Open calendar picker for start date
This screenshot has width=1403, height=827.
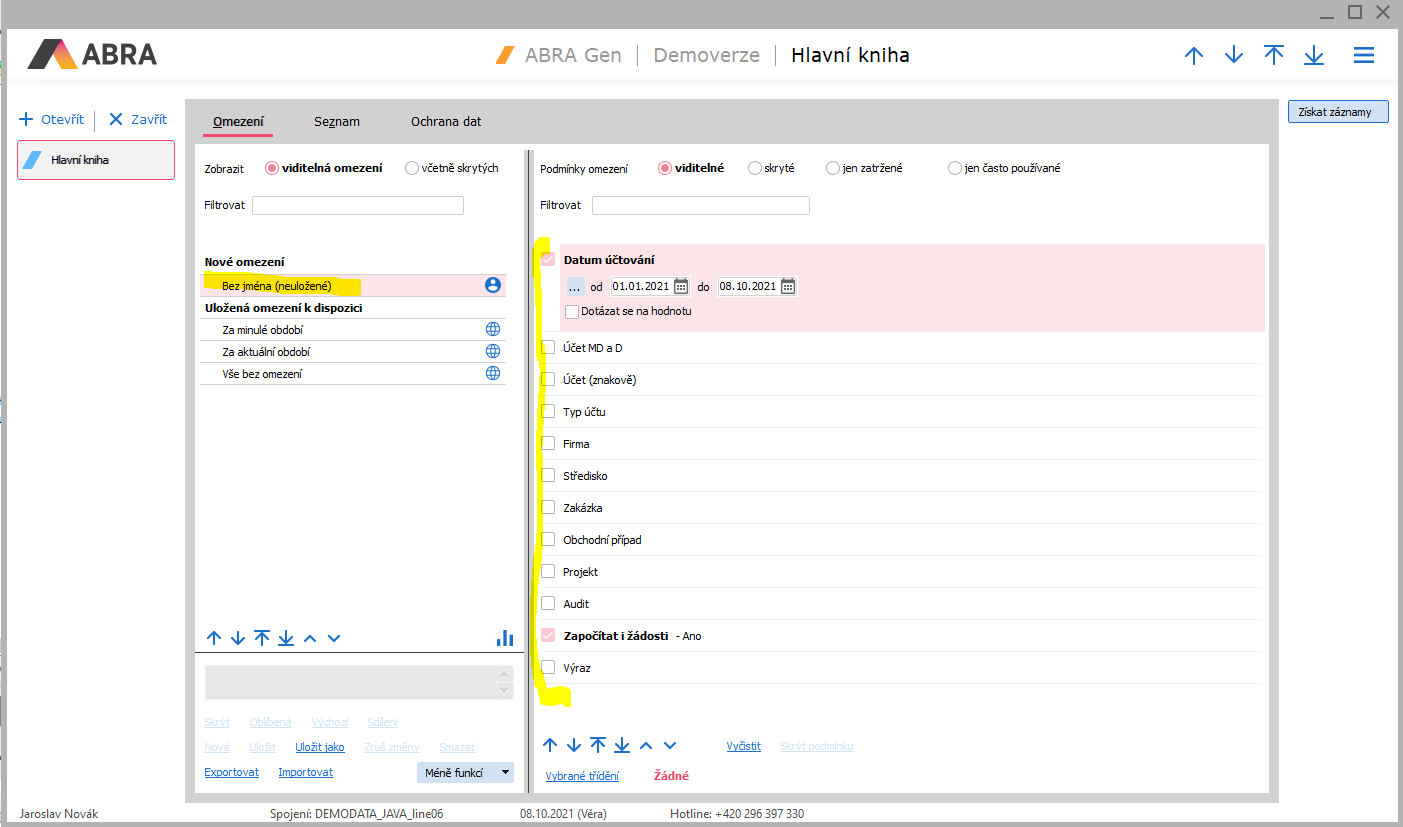(681, 286)
